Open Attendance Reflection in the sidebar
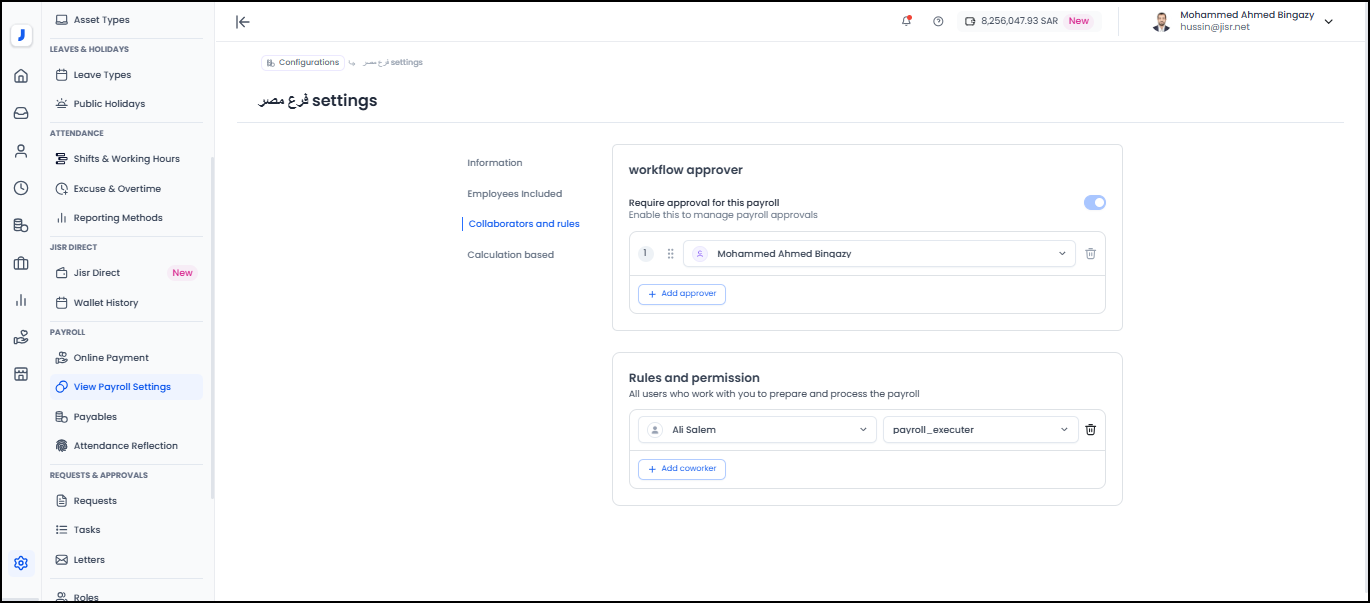This screenshot has height=603, width=1370. tap(125, 446)
